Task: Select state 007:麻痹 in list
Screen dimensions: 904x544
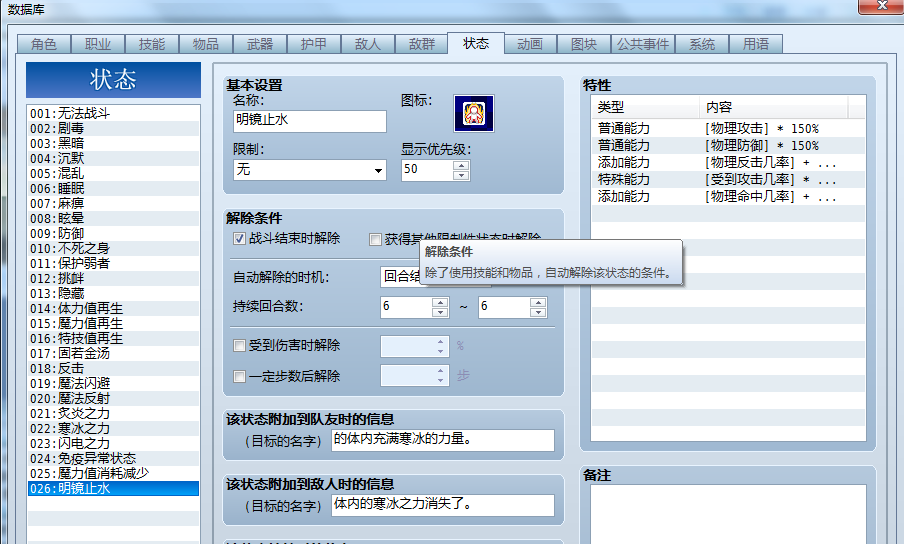Action: click(114, 203)
